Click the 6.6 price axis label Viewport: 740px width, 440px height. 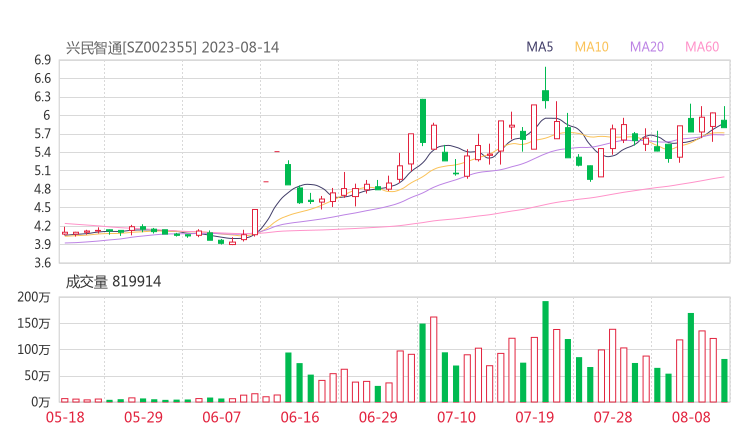42,78
